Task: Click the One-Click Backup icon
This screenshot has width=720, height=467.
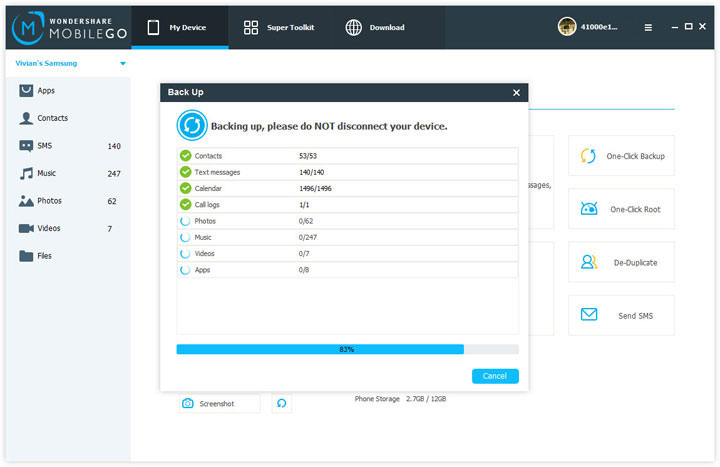Action: [x=588, y=156]
